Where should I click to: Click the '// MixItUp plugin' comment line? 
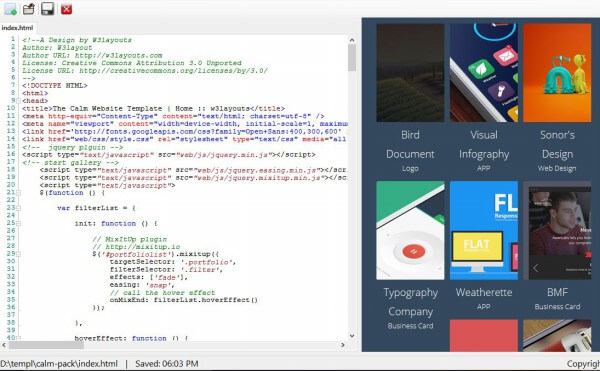(129, 239)
